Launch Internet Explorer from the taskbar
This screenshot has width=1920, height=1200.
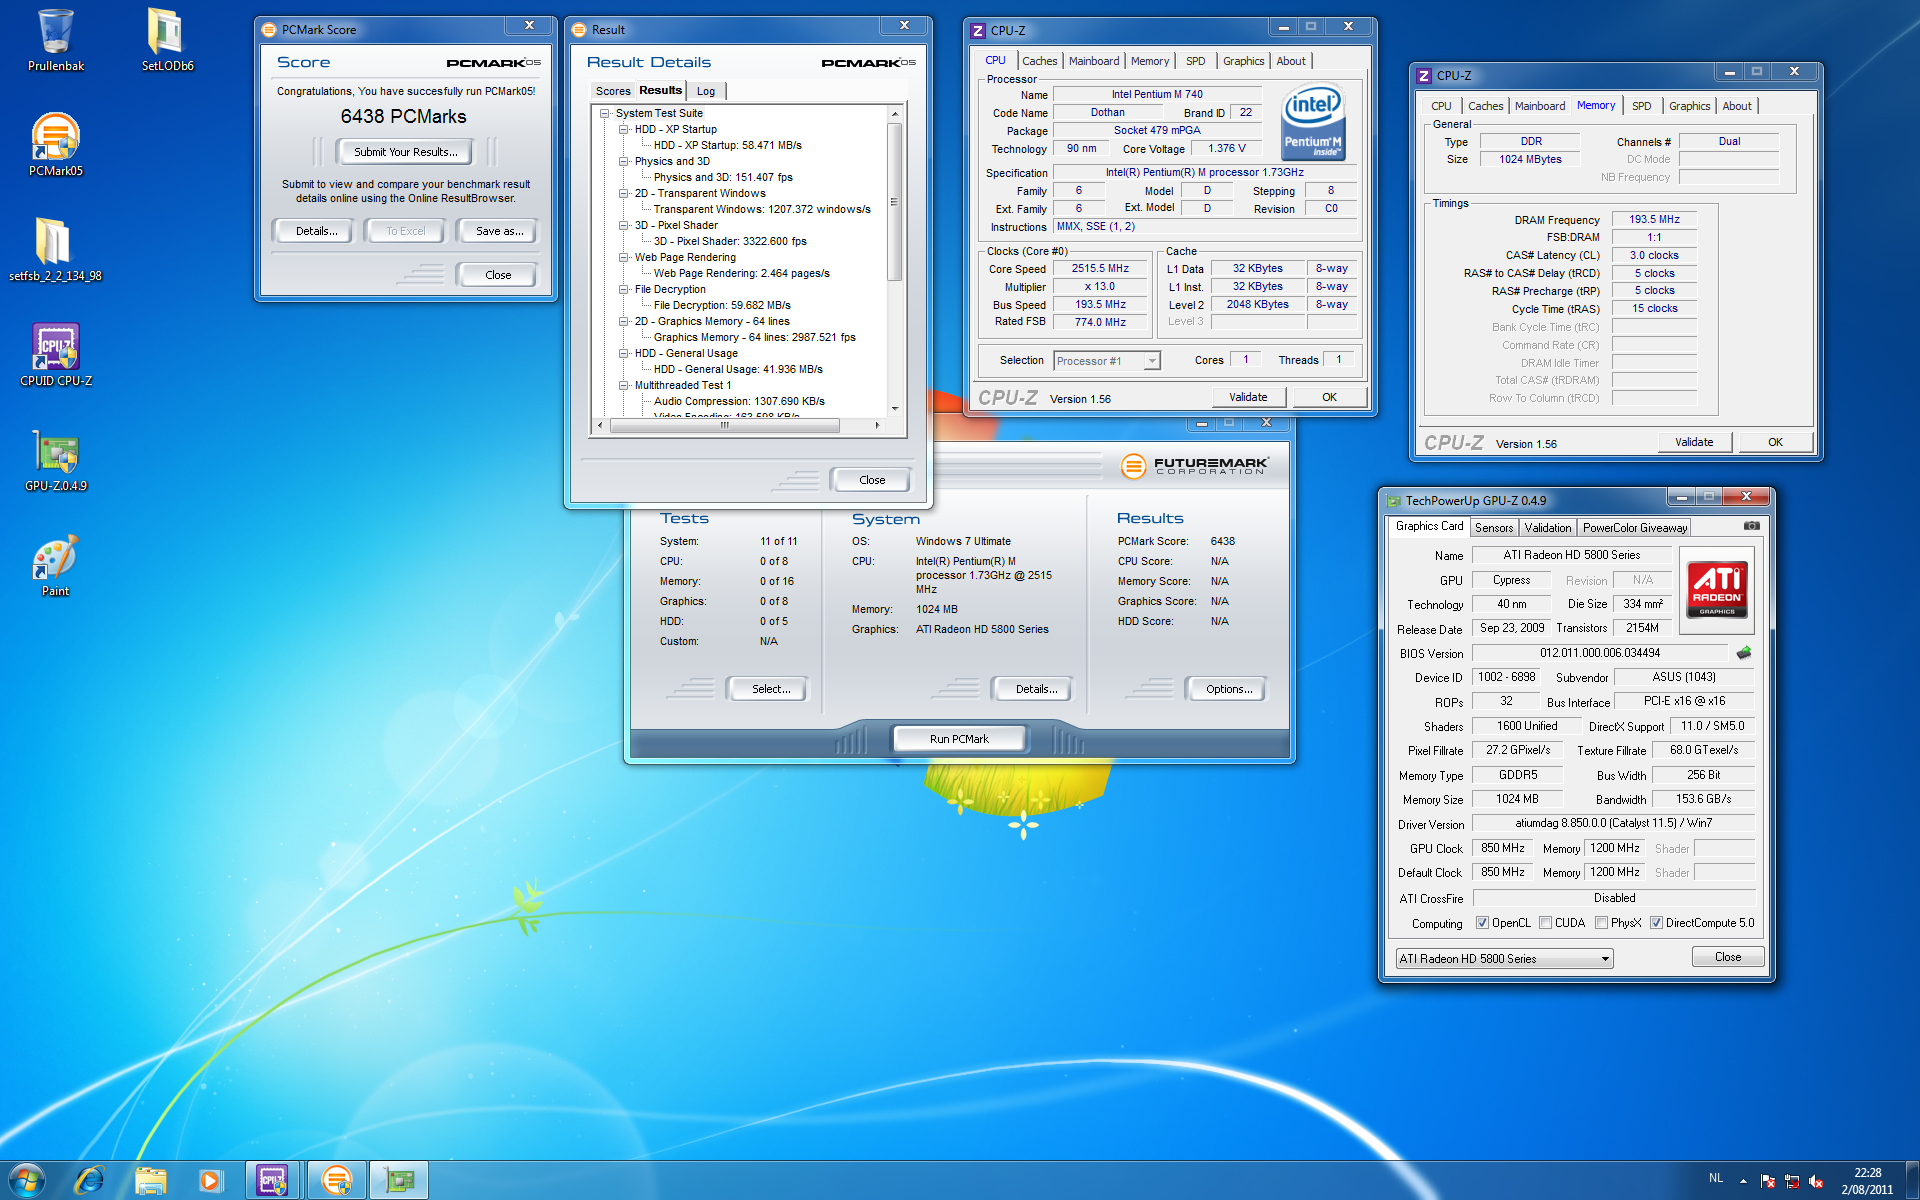[x=89, y=1180]
